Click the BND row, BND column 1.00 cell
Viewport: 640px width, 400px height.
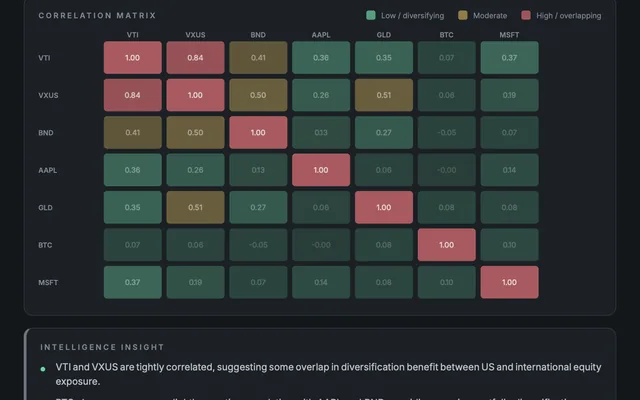[258, 133]
